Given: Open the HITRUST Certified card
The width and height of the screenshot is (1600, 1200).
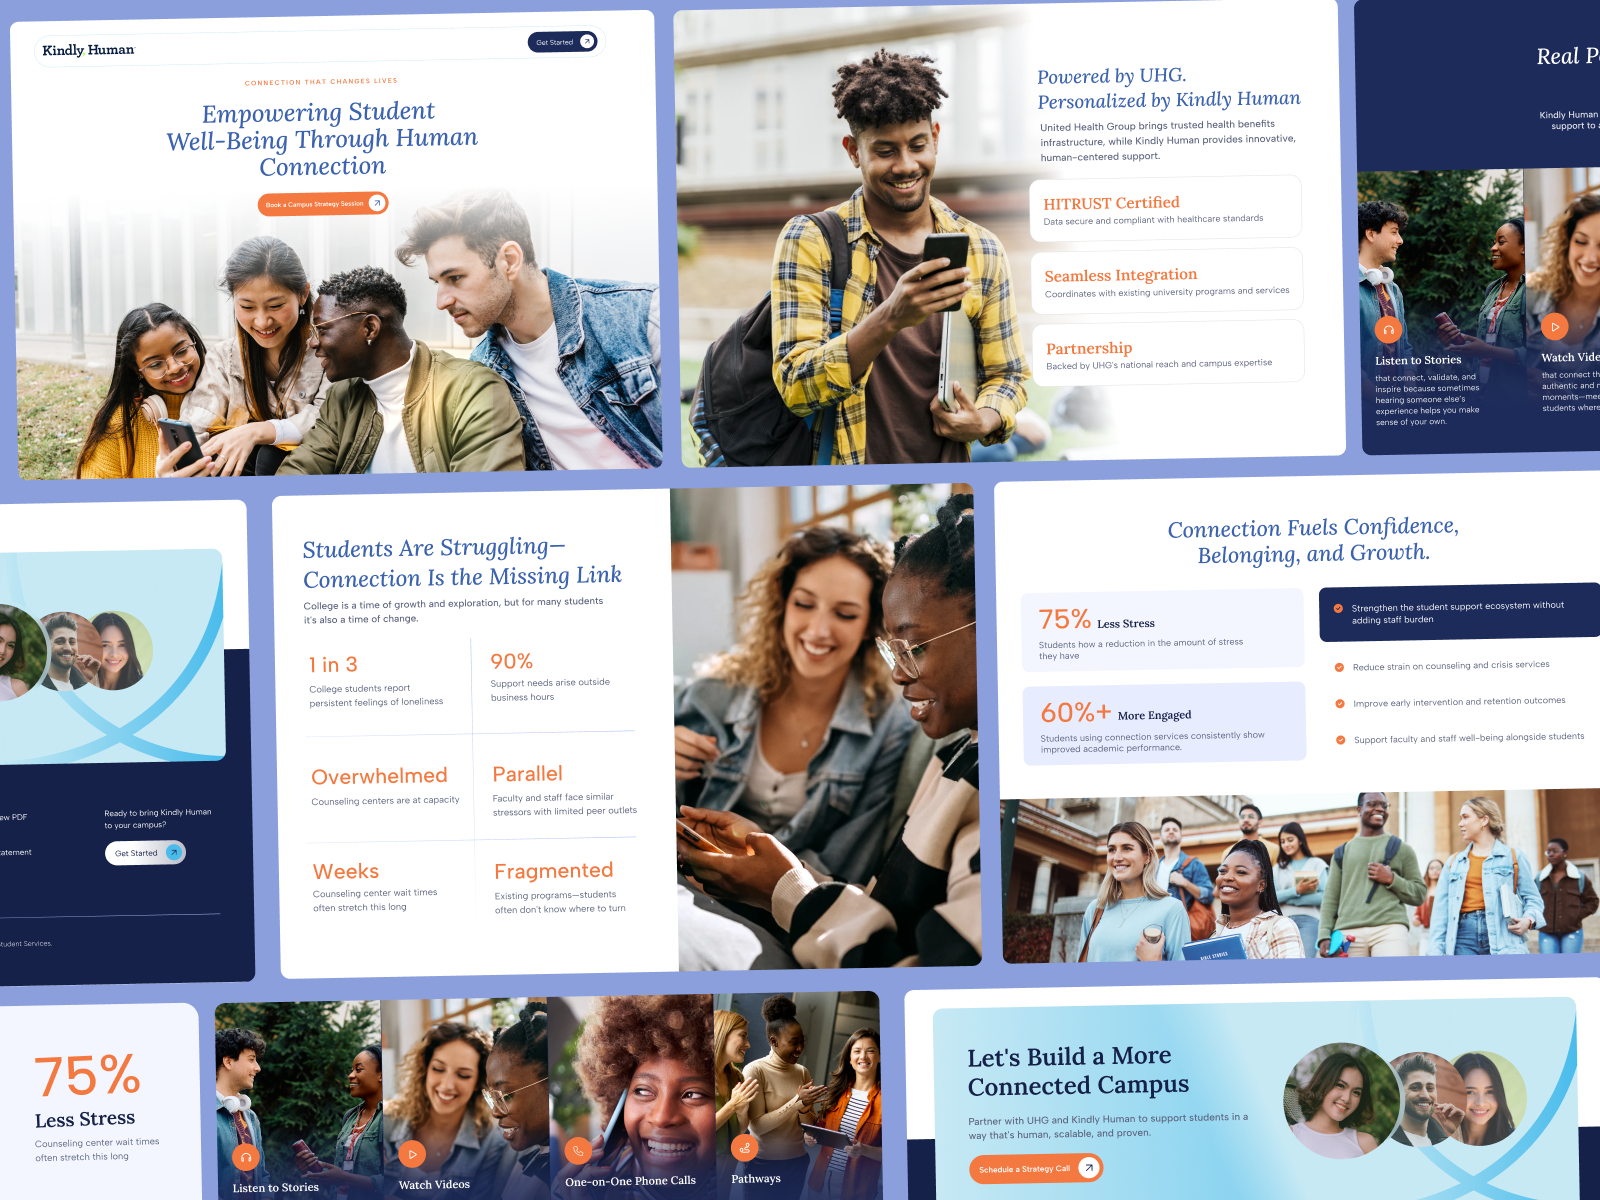Looking at the screenshot, I should click(1166, 209).
